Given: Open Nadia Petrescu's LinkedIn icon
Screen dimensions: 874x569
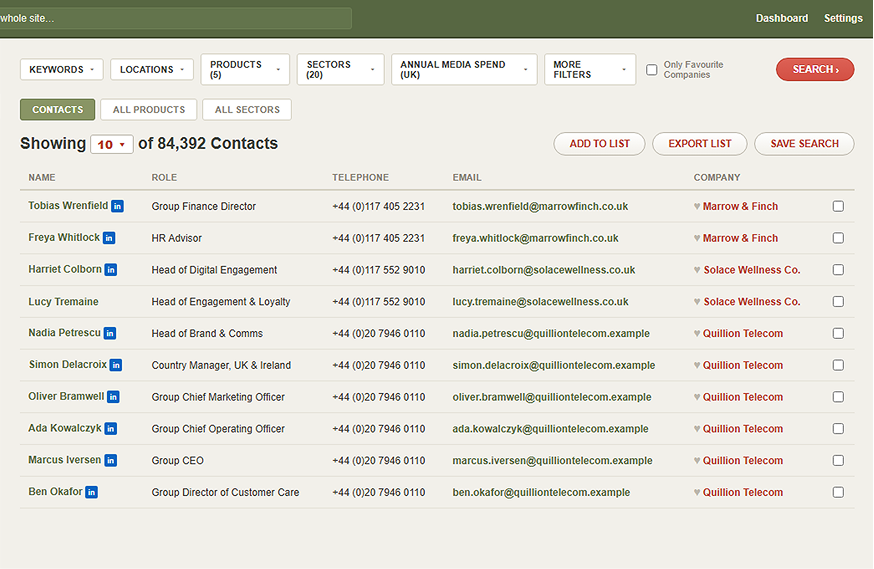Looking at the screenshot, I should 110,333.
